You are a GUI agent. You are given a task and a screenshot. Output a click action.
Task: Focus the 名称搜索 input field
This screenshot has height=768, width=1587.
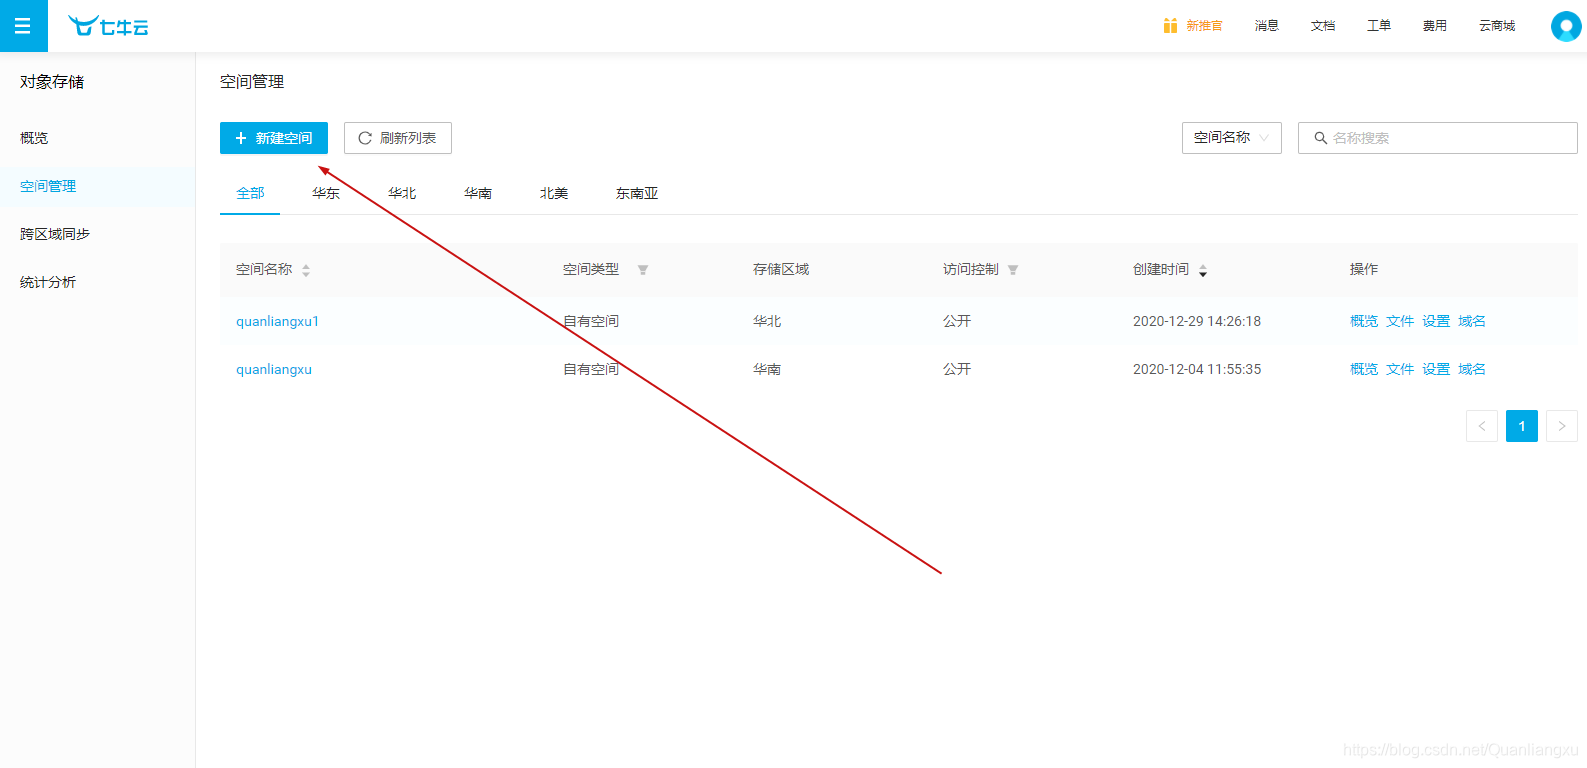pos(1438,138)
